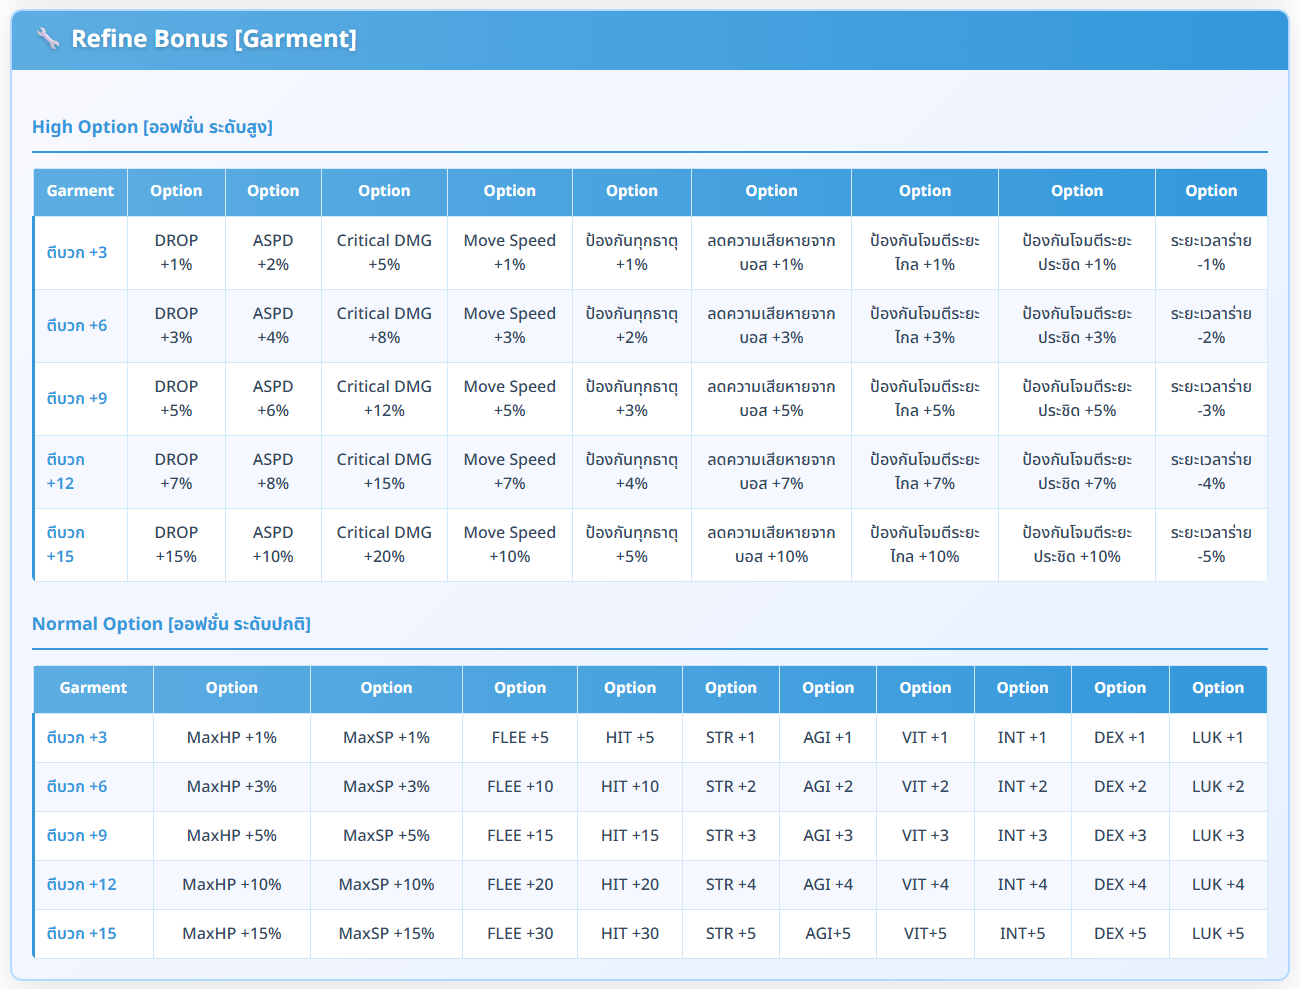Select the MaxHP +15% cell
The width and height of the screenshot is (1300, 989).
point(231,933)
